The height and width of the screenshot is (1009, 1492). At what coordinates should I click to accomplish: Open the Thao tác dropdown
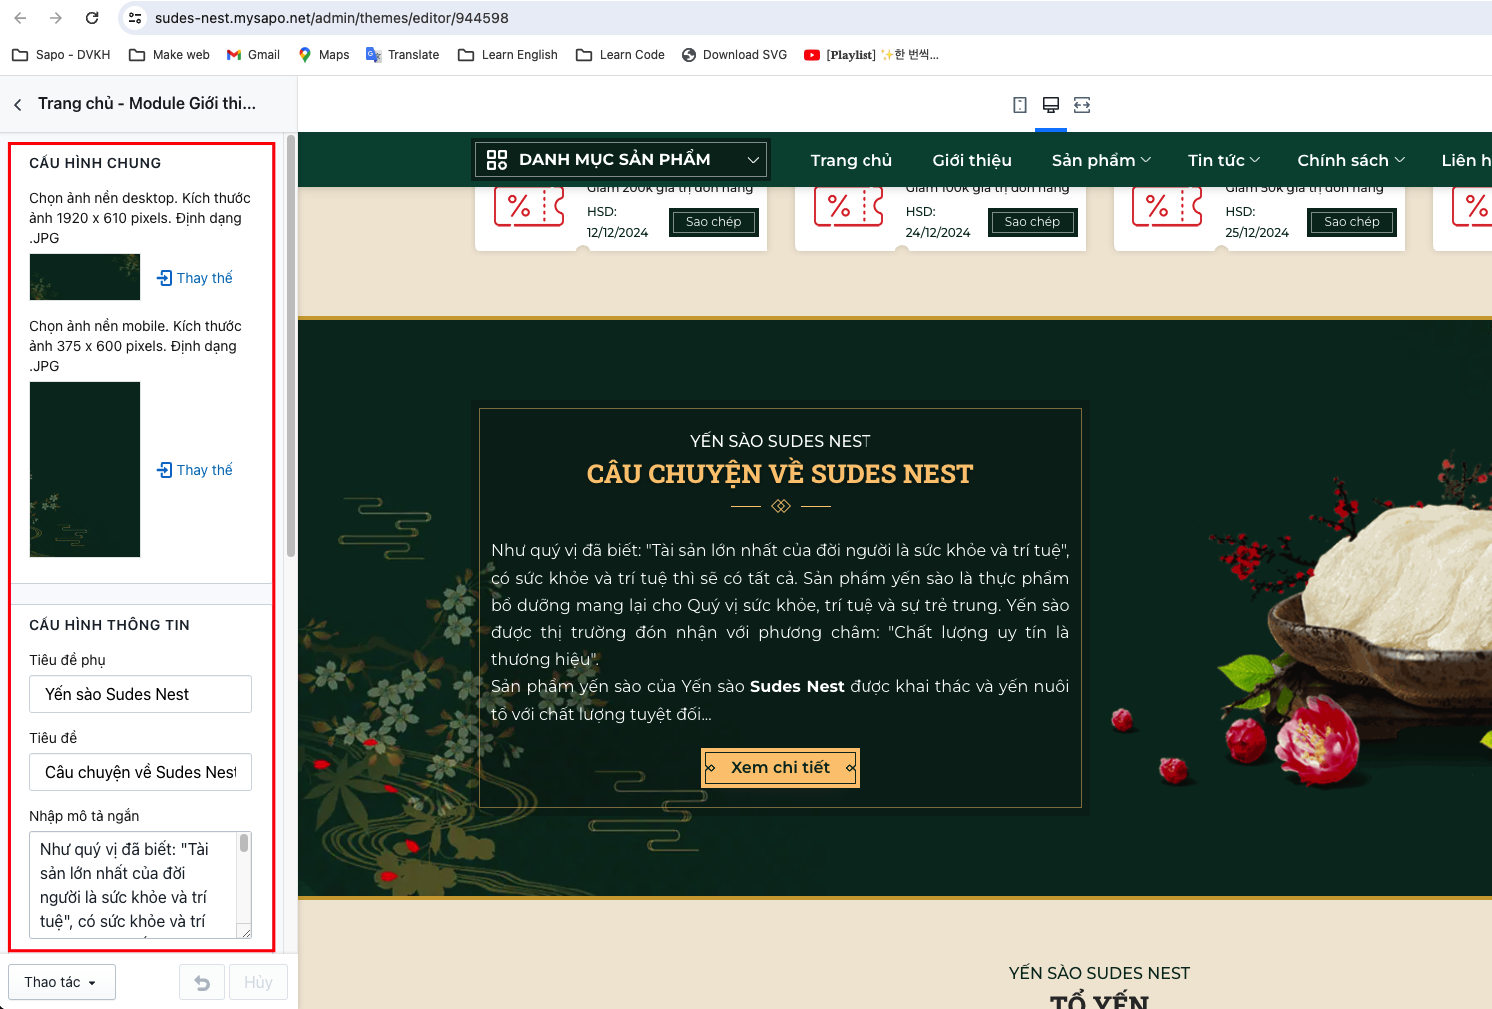62,982
